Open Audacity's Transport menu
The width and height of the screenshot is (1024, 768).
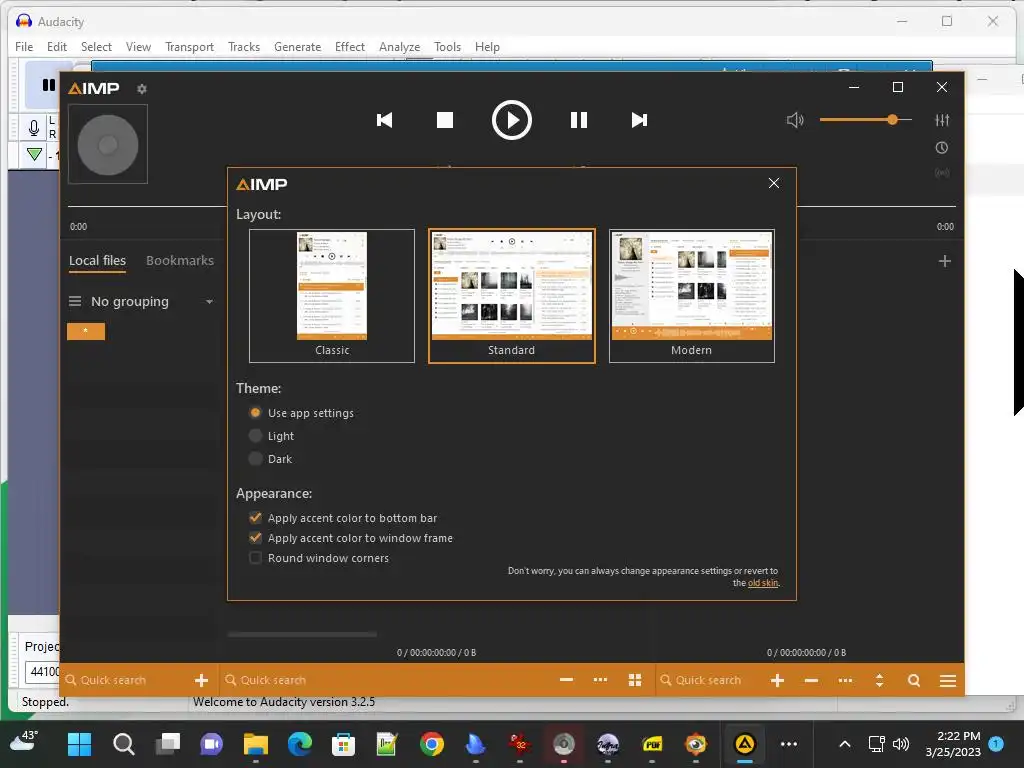point(189,47)
